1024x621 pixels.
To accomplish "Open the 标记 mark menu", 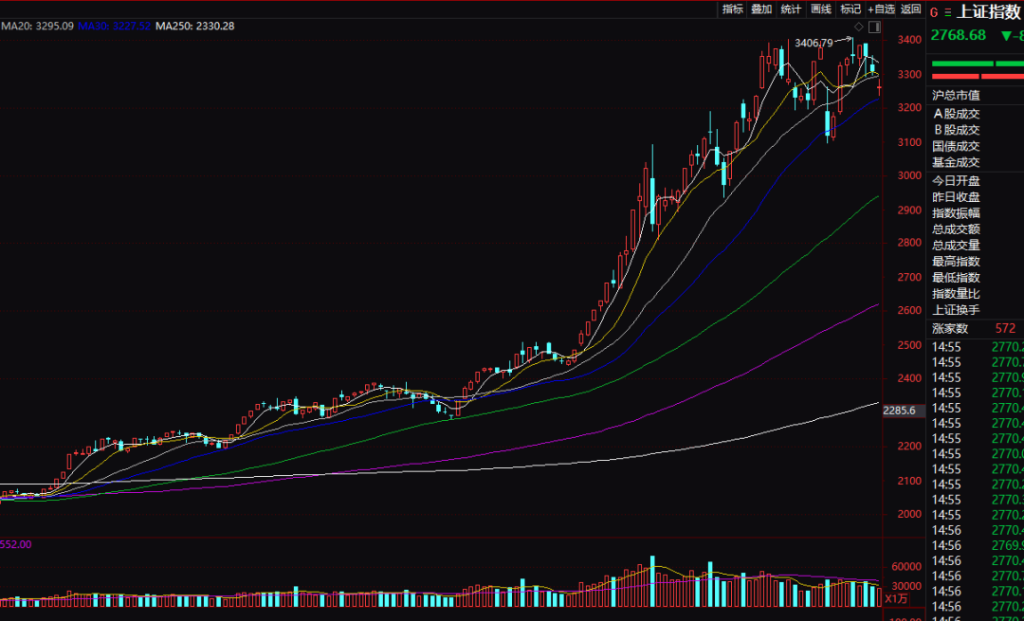I will point(850,9).
